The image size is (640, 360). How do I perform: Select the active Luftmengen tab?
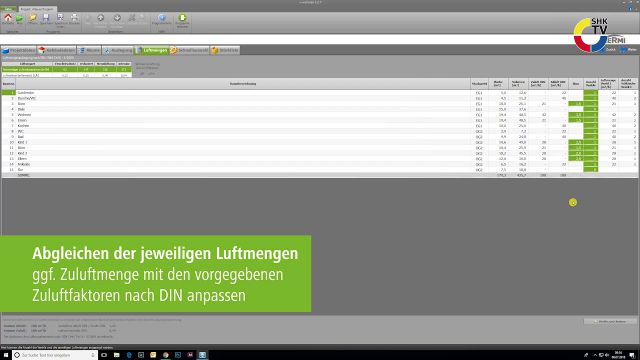tap(151, 50)
